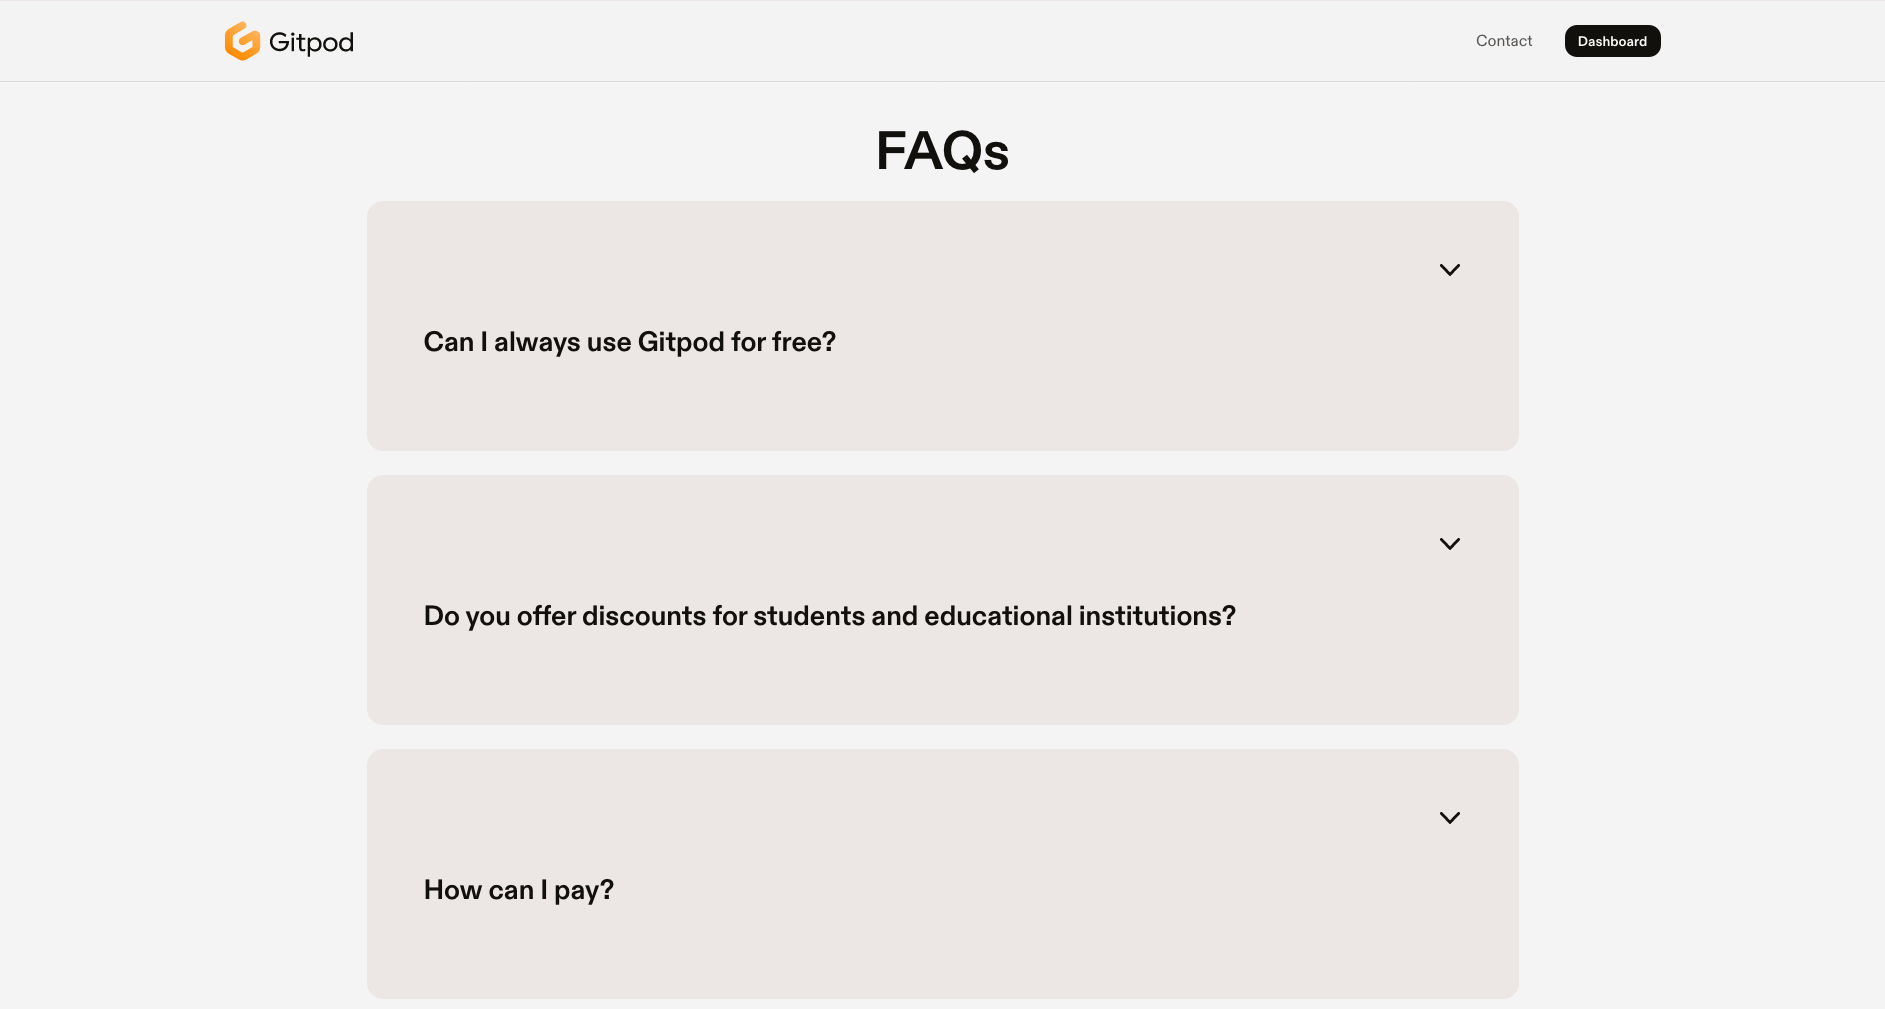Click the page margin right of the FAQ cards

[1700, 550]
